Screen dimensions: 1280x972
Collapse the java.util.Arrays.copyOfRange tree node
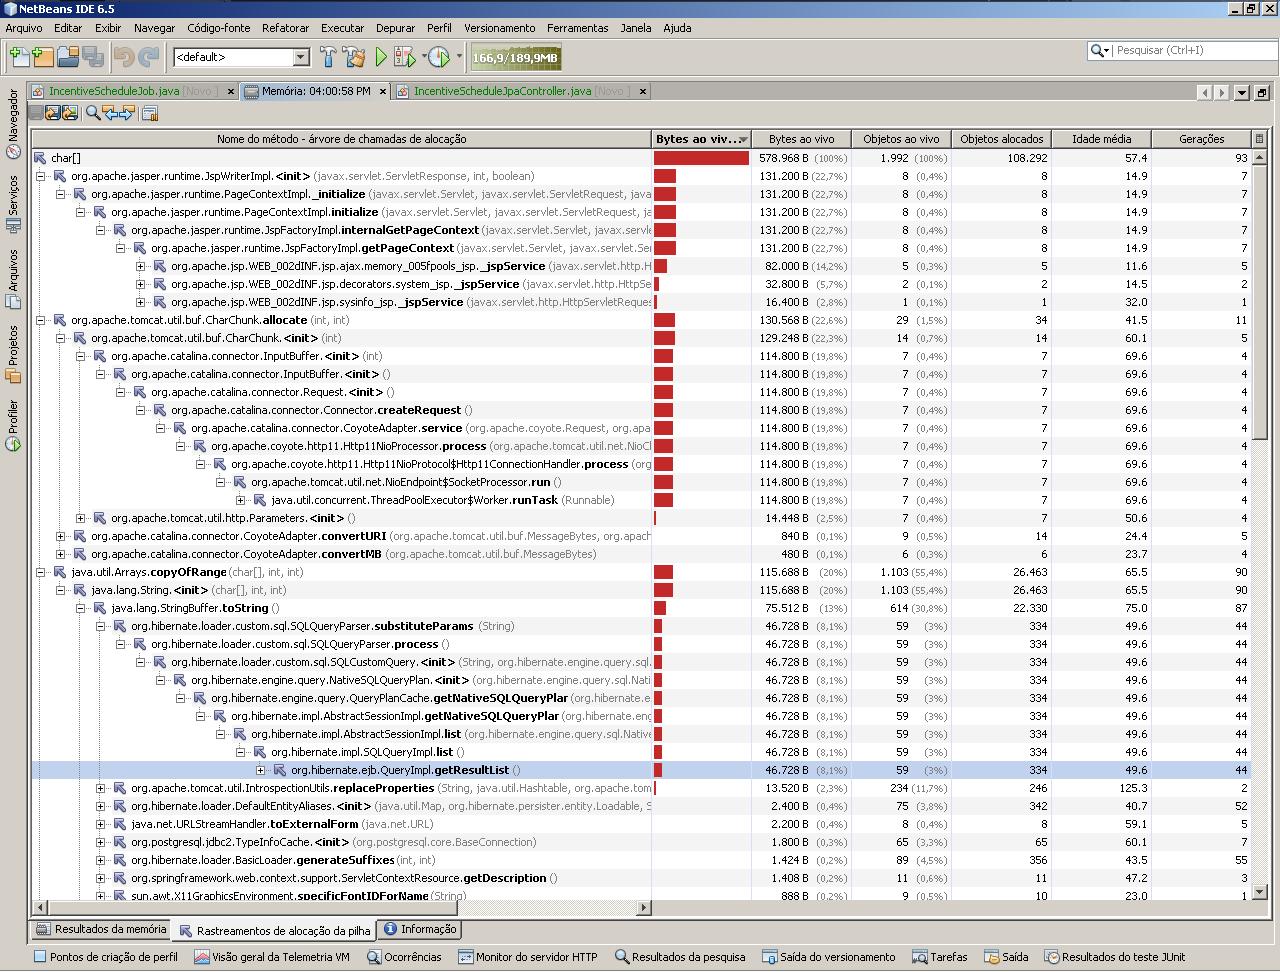click(41, 572)
